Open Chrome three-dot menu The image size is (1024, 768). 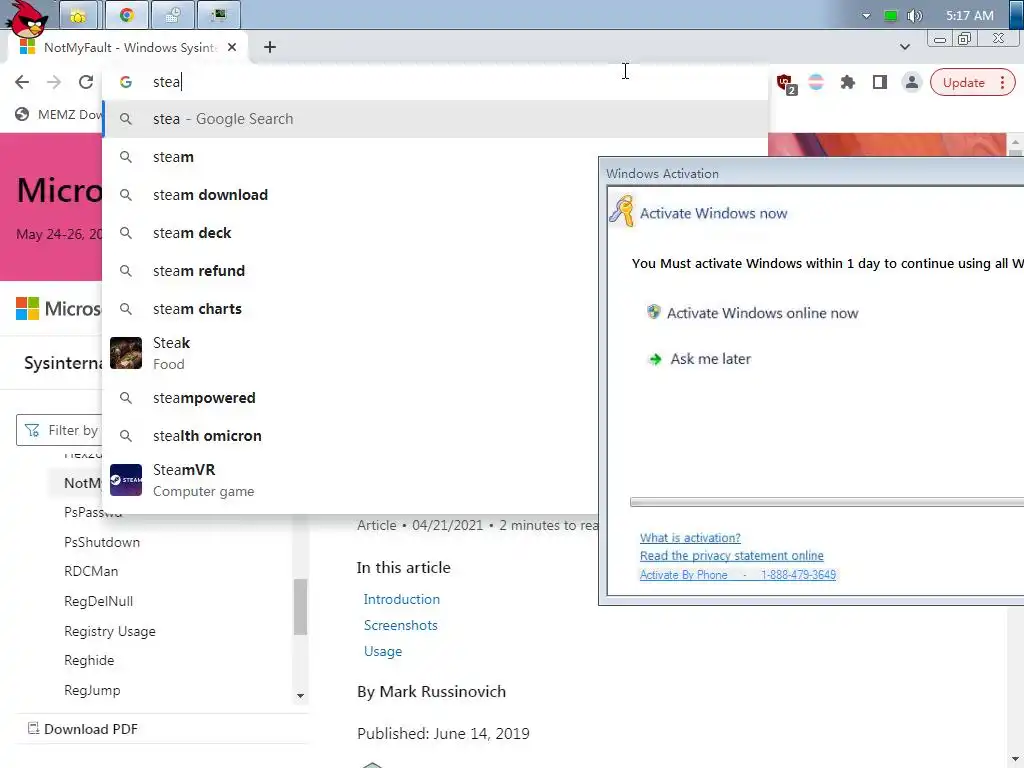(x=1002, y=82)
